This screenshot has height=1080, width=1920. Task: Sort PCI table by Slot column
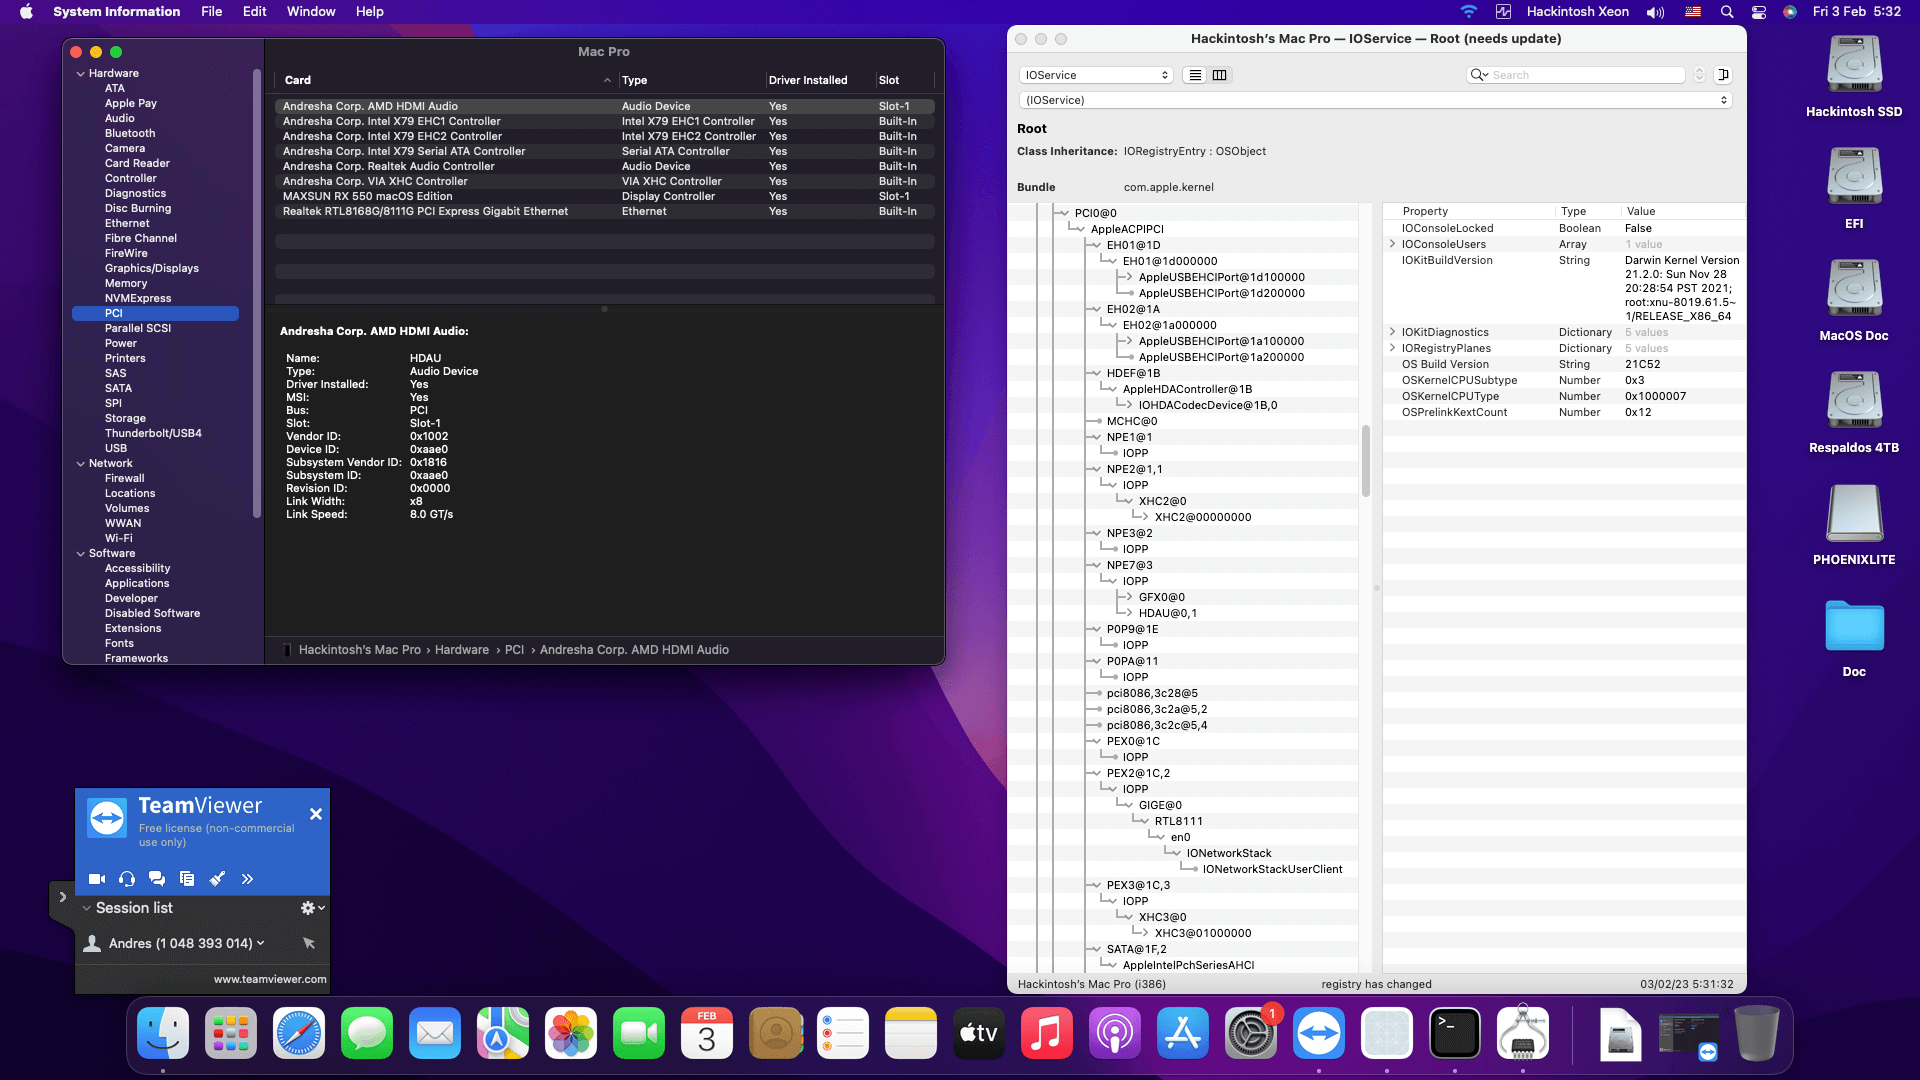(x=904, y=80)
